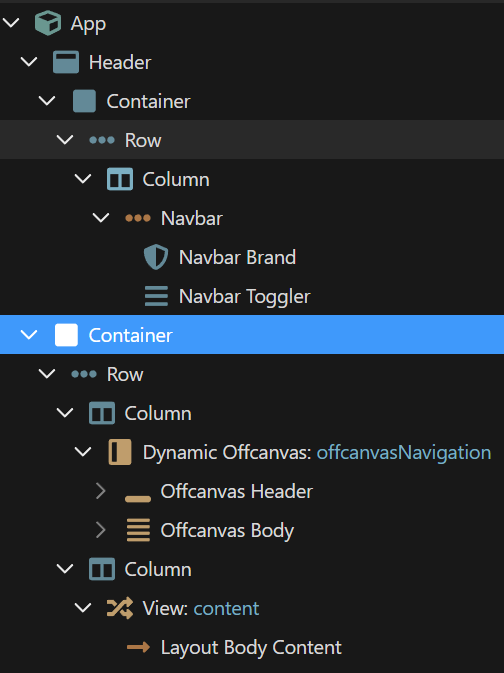Click the Layout Body Content arrow icon

click(138, 647)
